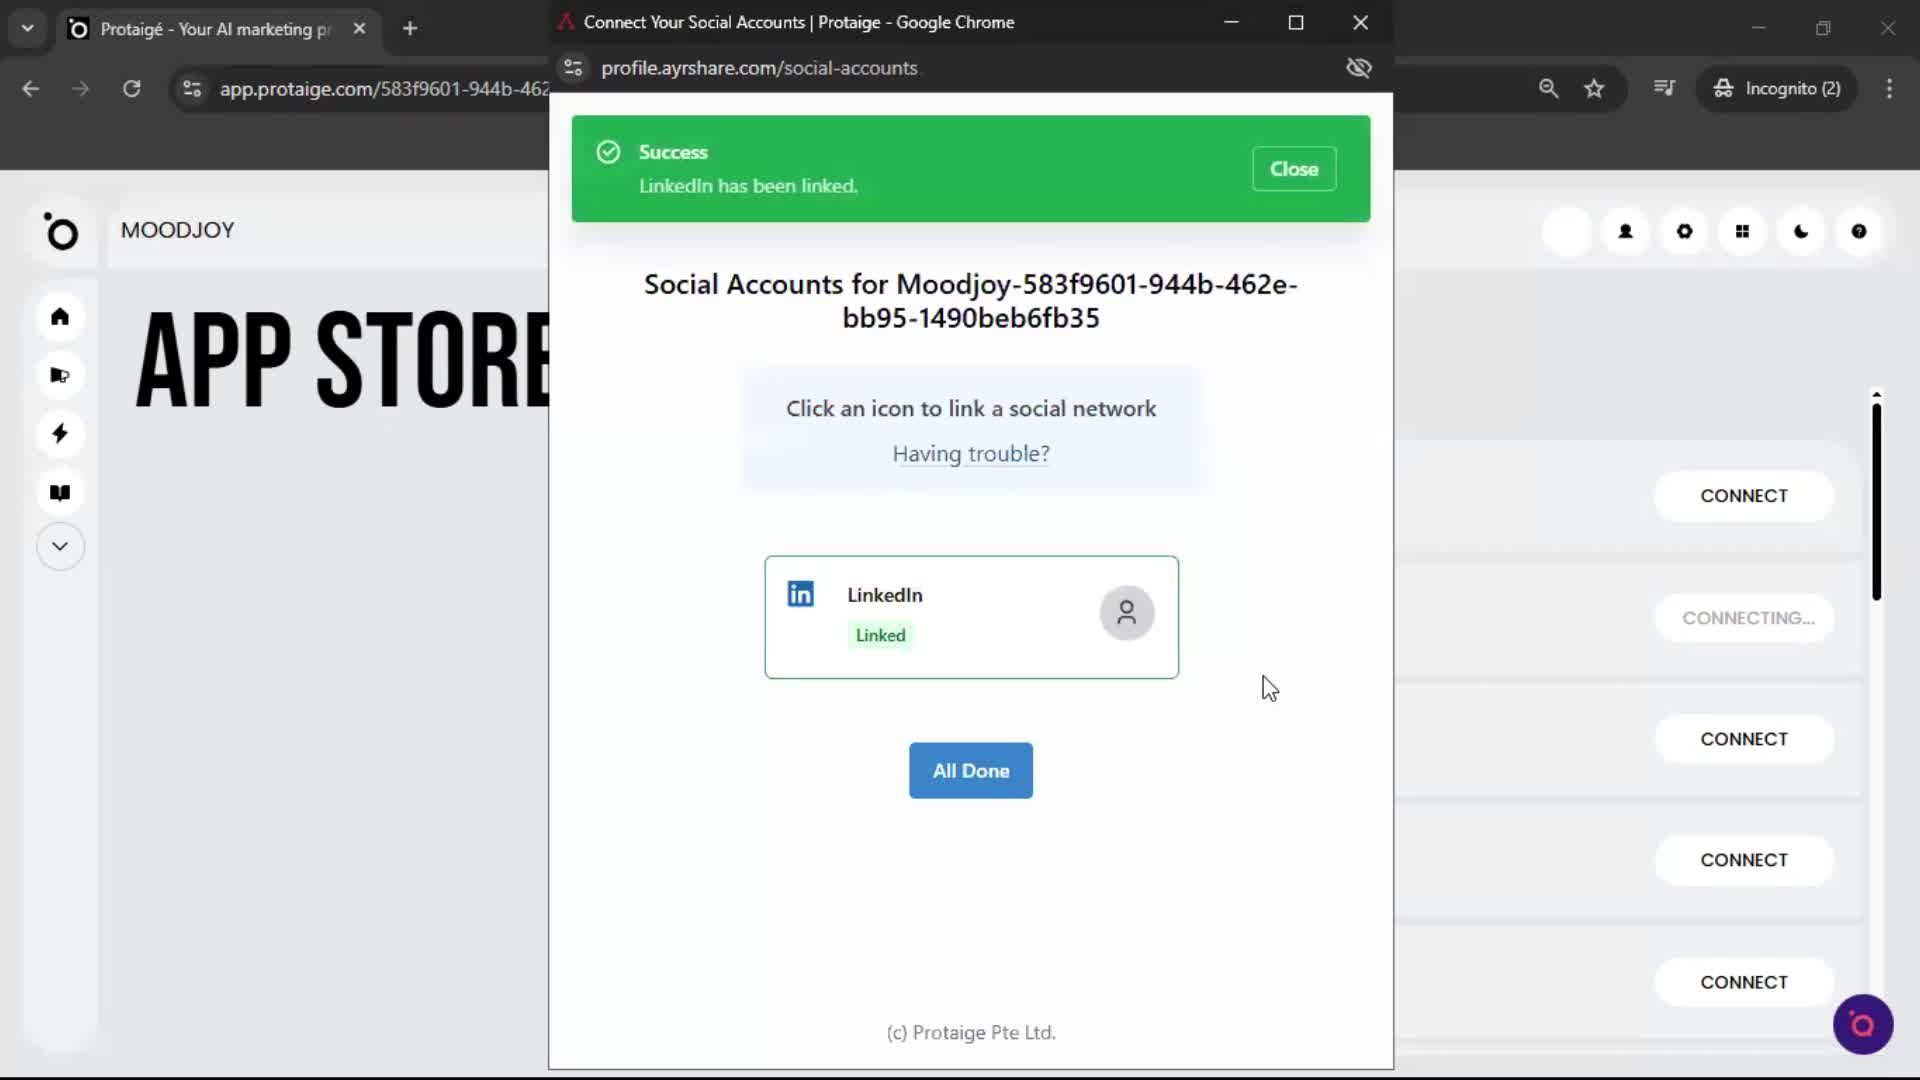Open the Home section in the sidebar

coord(60,317)
